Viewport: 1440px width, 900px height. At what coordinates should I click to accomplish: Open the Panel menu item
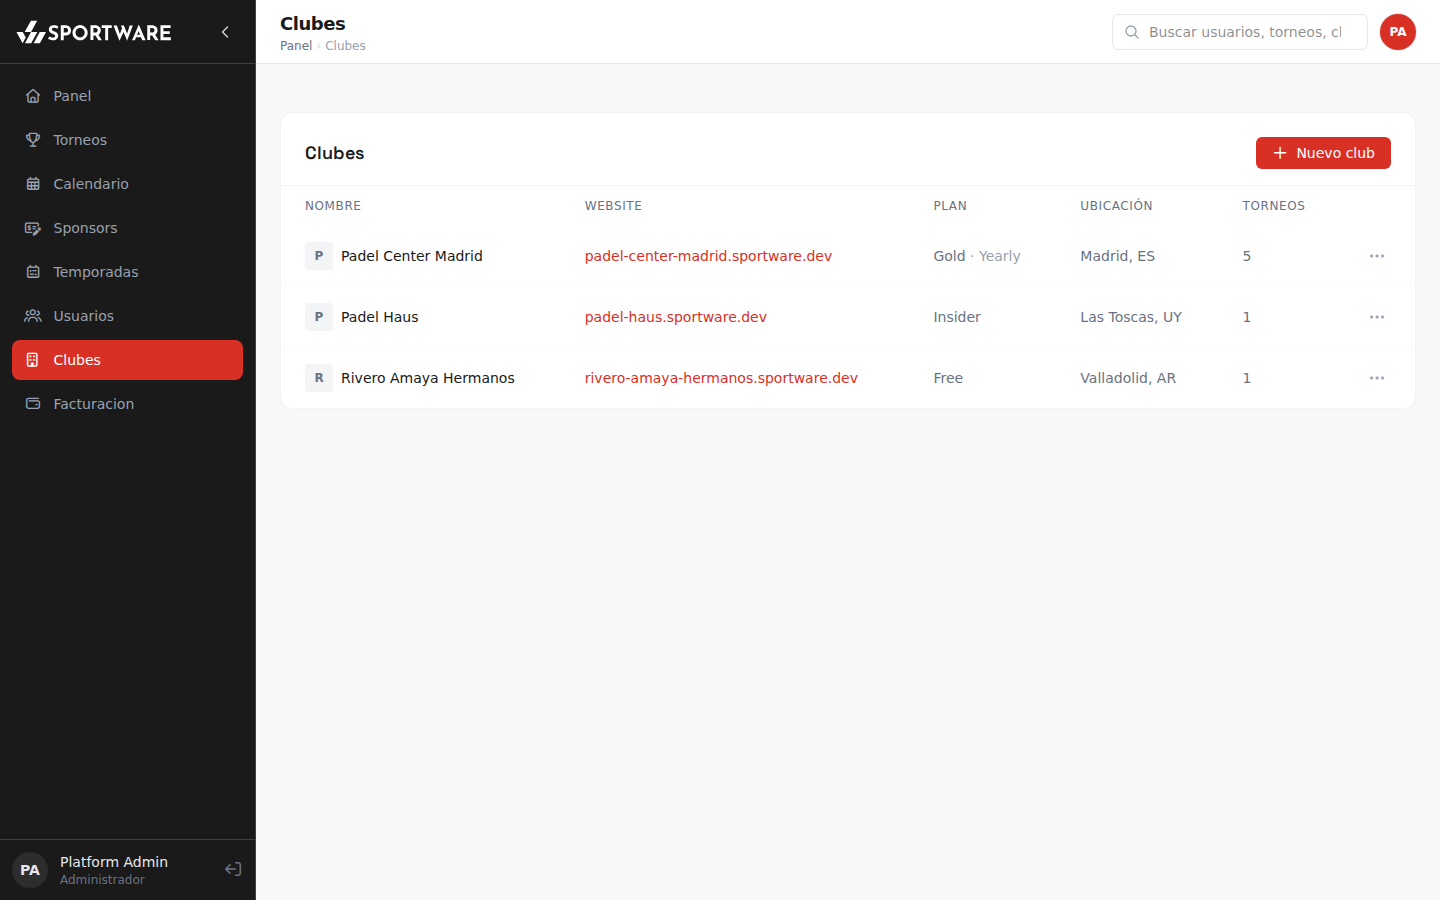[127, 96]
